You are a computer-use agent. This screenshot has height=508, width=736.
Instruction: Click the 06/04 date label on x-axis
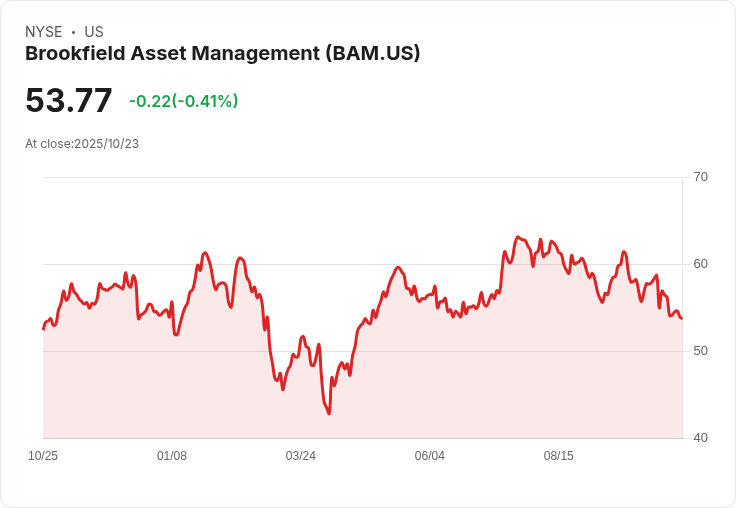pyautogui.click(x=429, y=456)
